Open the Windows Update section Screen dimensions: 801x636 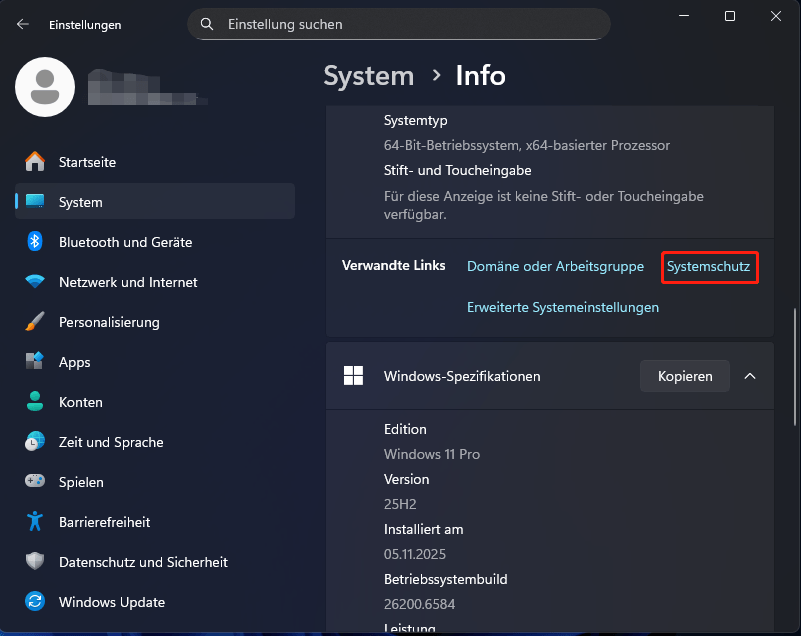point(155,601)
